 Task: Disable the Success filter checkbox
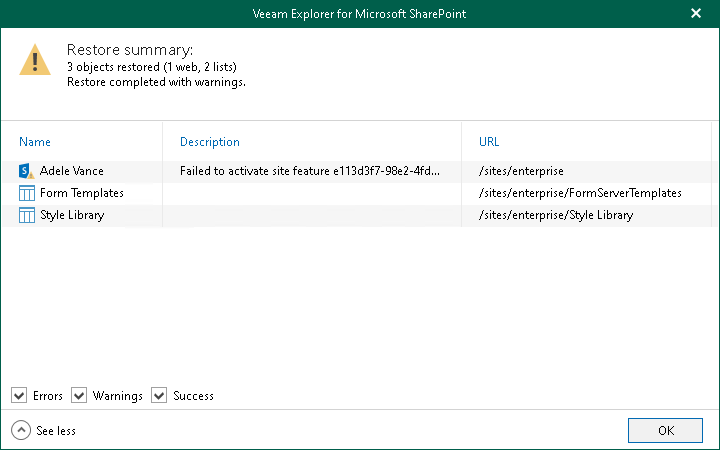point(159,396)
